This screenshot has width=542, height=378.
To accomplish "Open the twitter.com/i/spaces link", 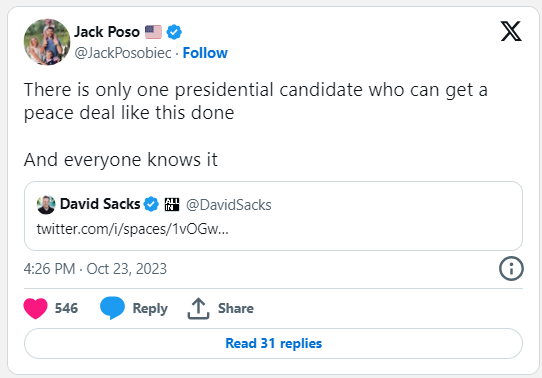I will [x=132, y=229].
